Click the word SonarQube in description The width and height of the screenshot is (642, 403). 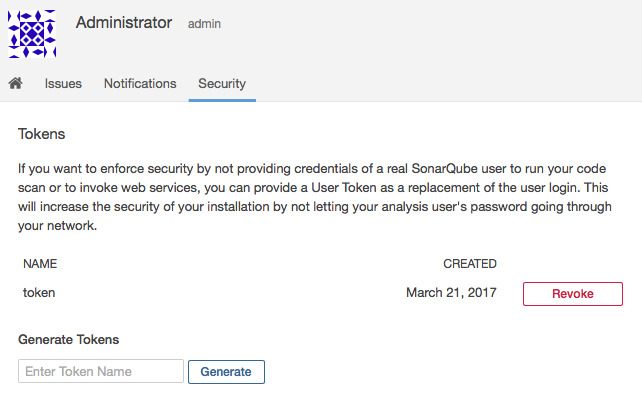pyautogui.click(x=444, y=169)
